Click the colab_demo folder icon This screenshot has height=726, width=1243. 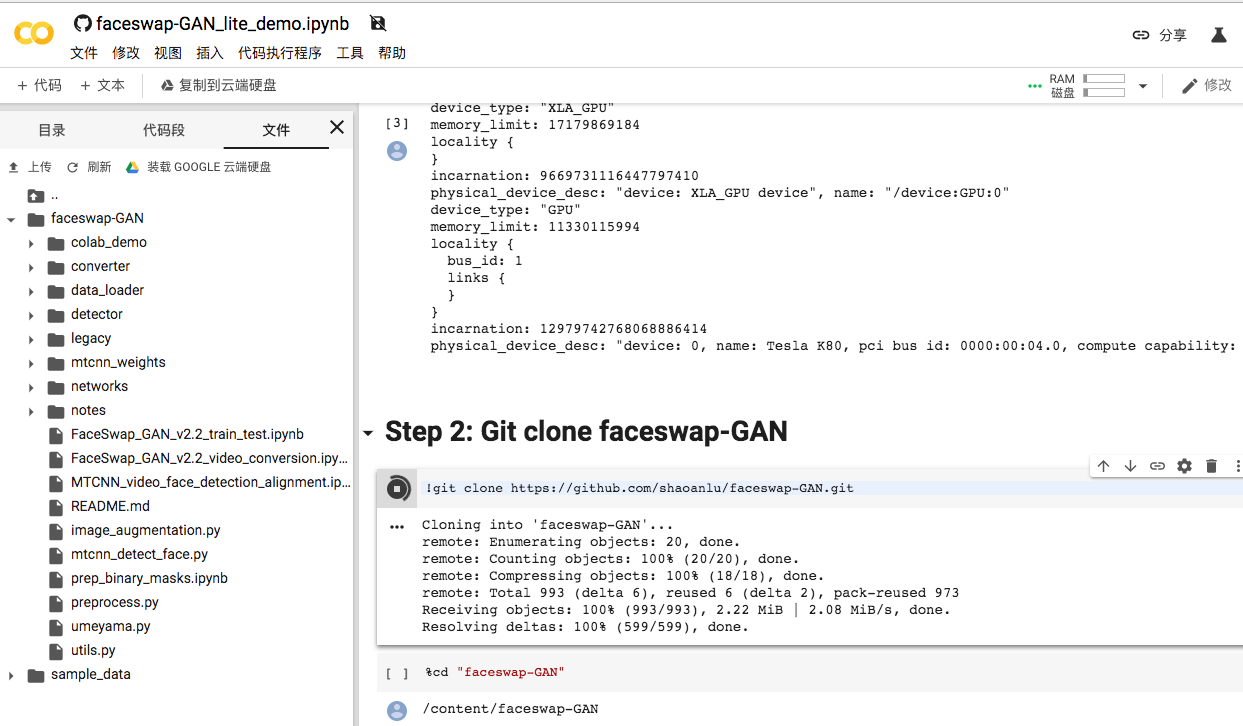(55, 243)
